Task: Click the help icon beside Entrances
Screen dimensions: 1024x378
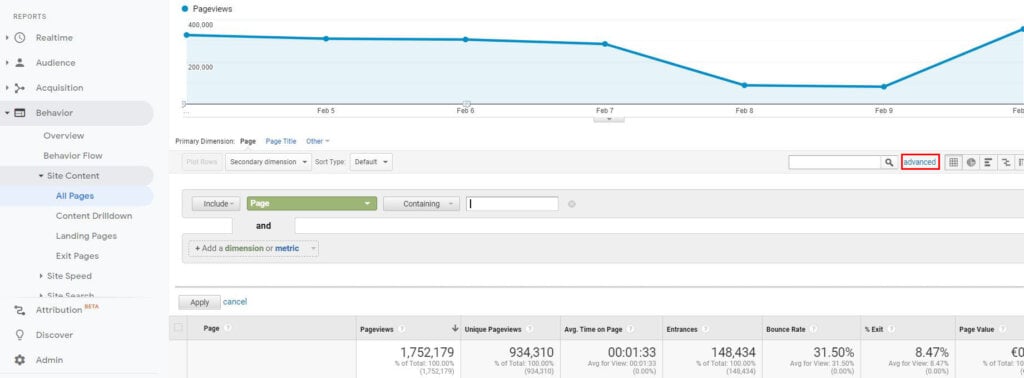Action: click(705, 330)
